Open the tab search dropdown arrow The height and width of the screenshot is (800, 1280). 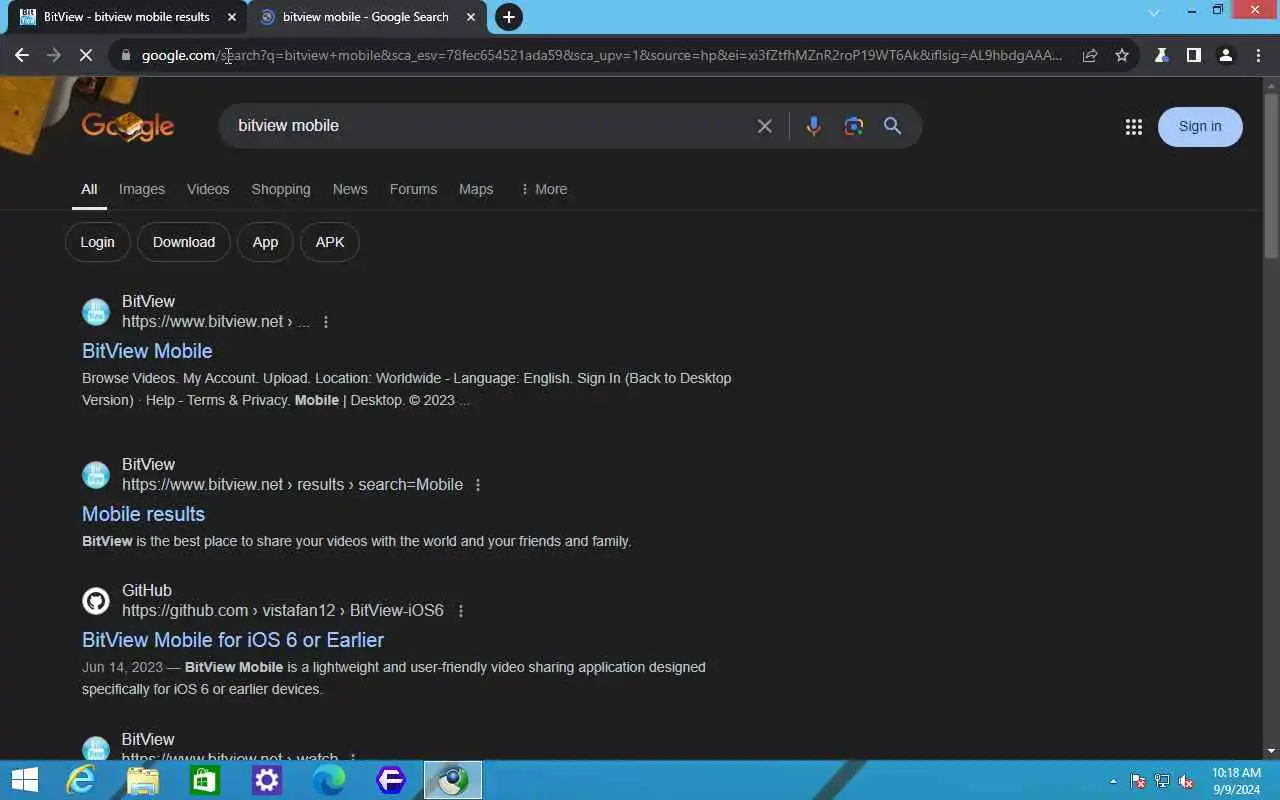click(1153, 13)
